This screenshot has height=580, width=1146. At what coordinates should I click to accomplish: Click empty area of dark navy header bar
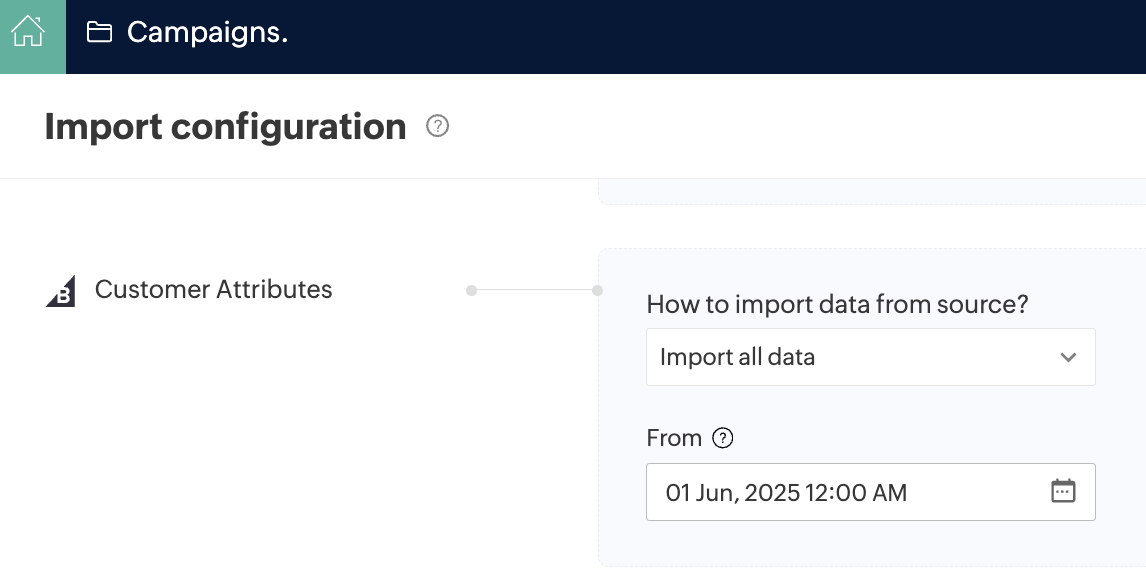tap(700, 36)
